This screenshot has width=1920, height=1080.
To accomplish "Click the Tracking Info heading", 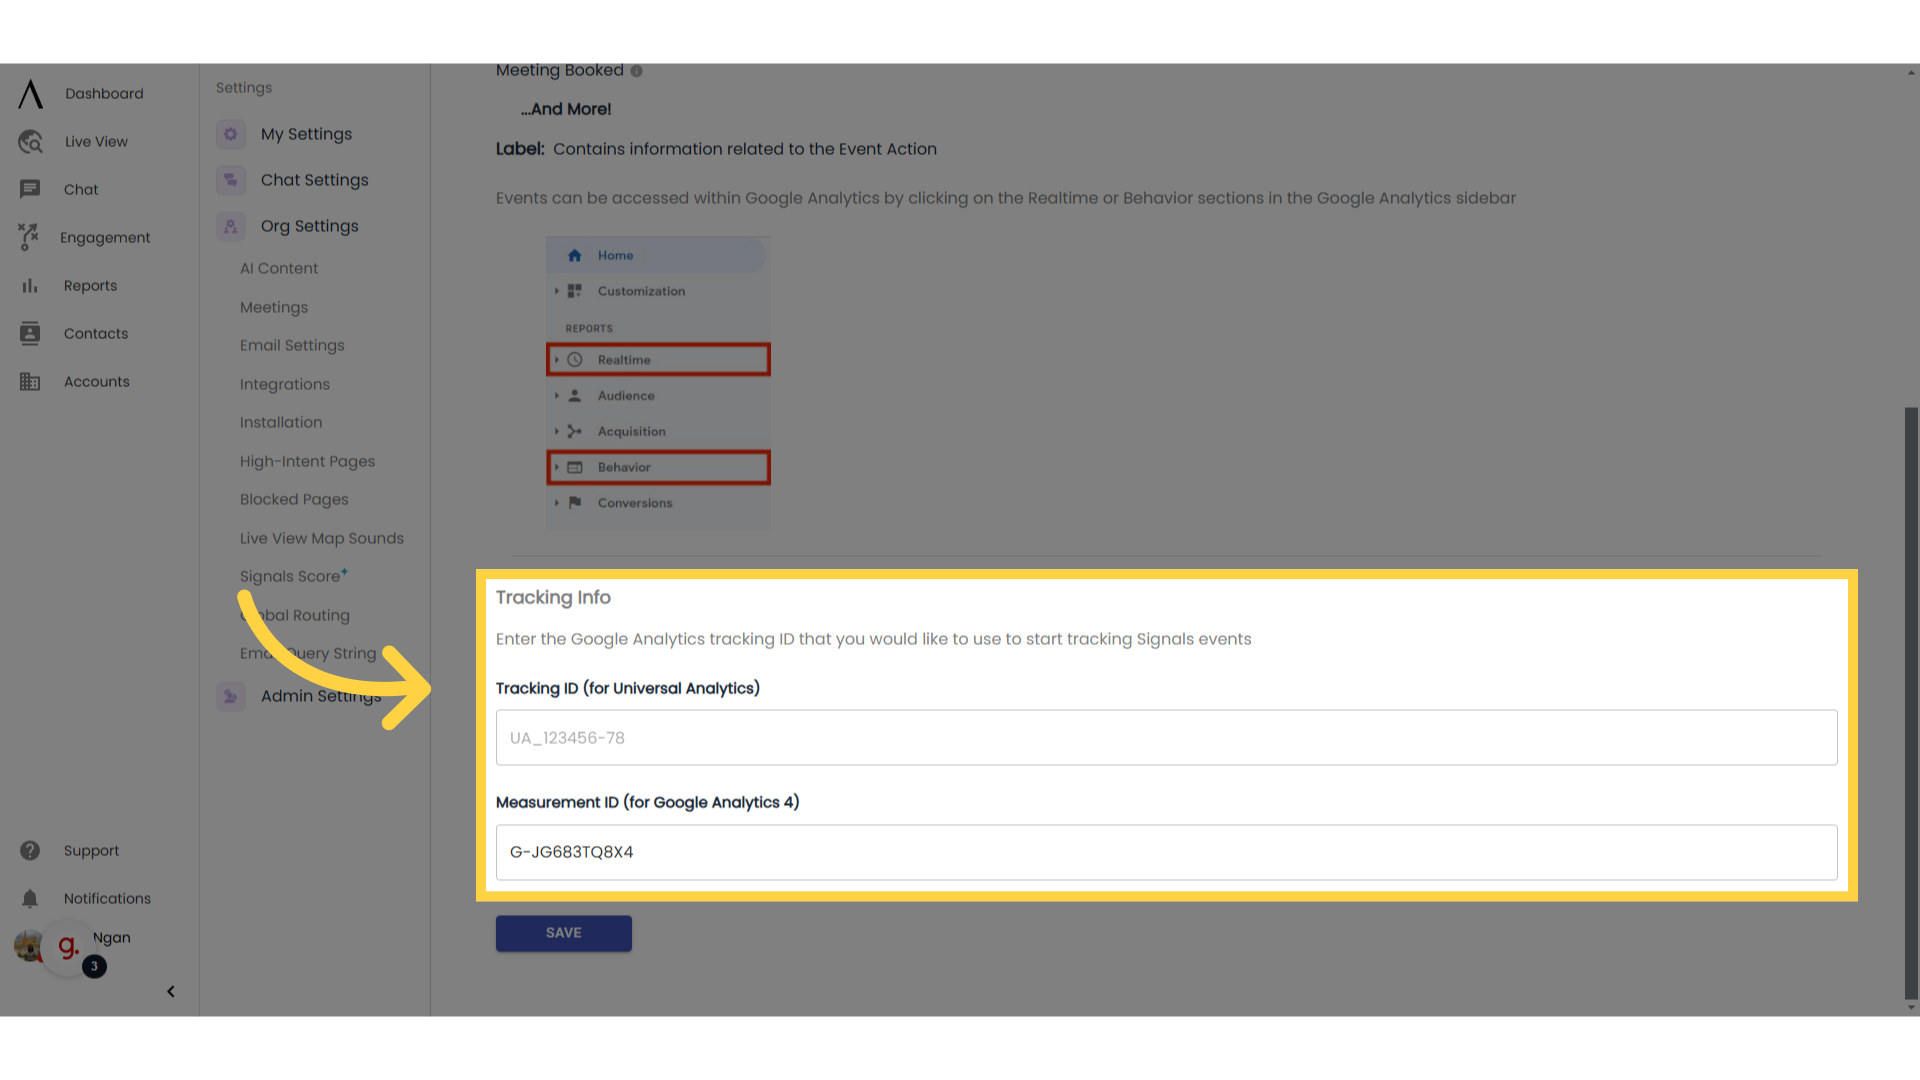I will [553, 598].
